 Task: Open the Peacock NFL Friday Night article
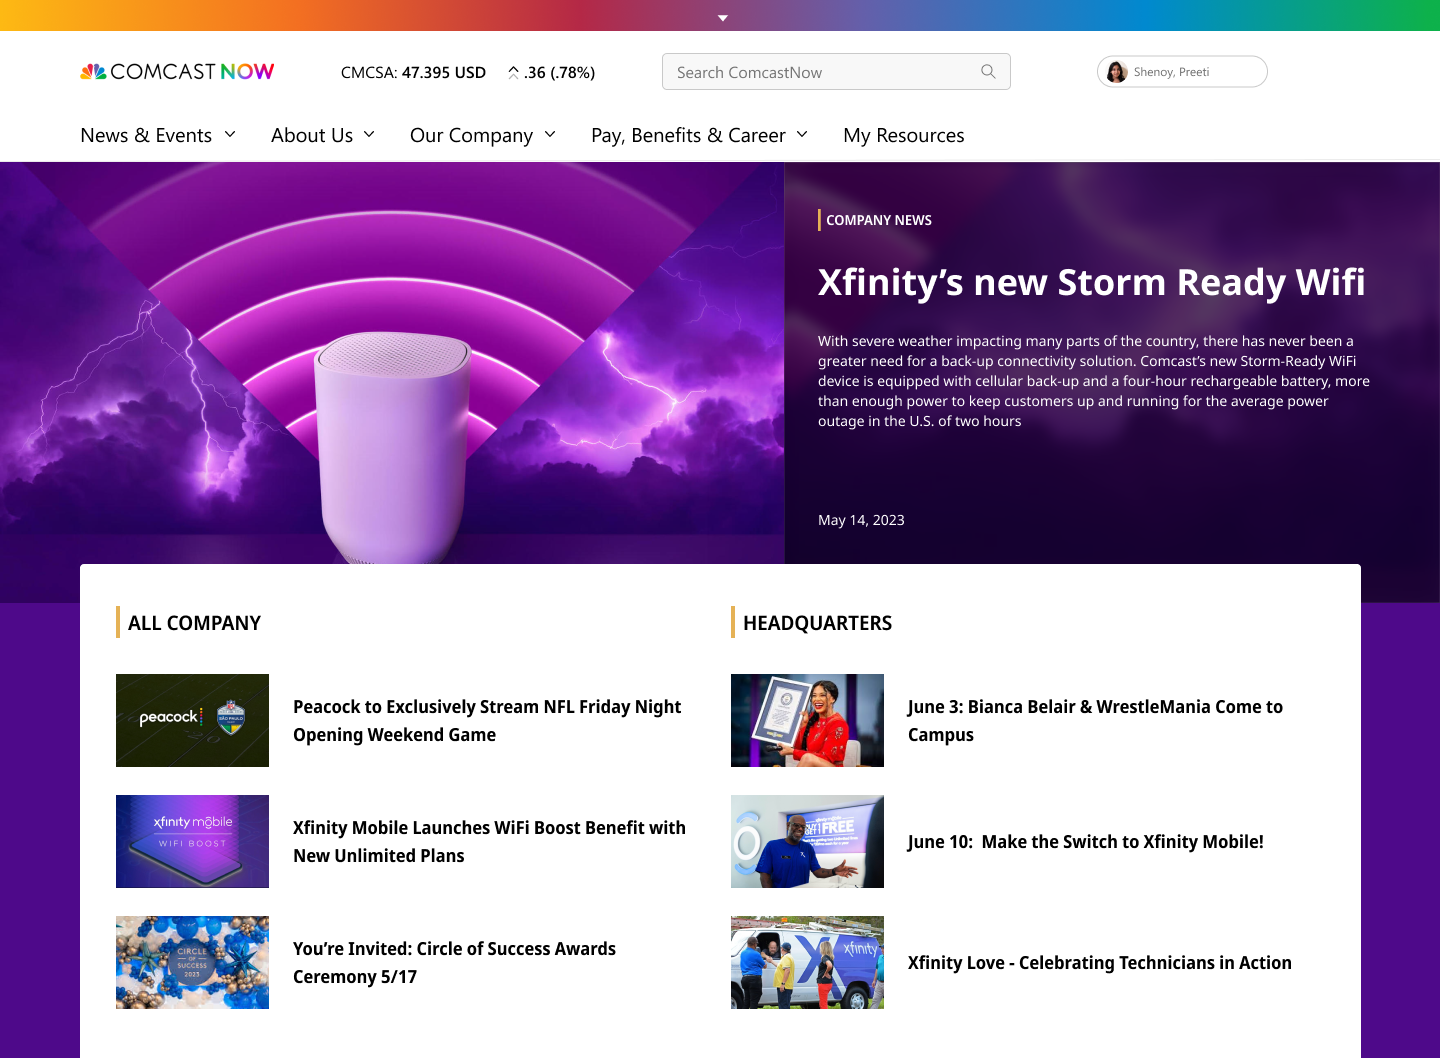click(487, 721)
